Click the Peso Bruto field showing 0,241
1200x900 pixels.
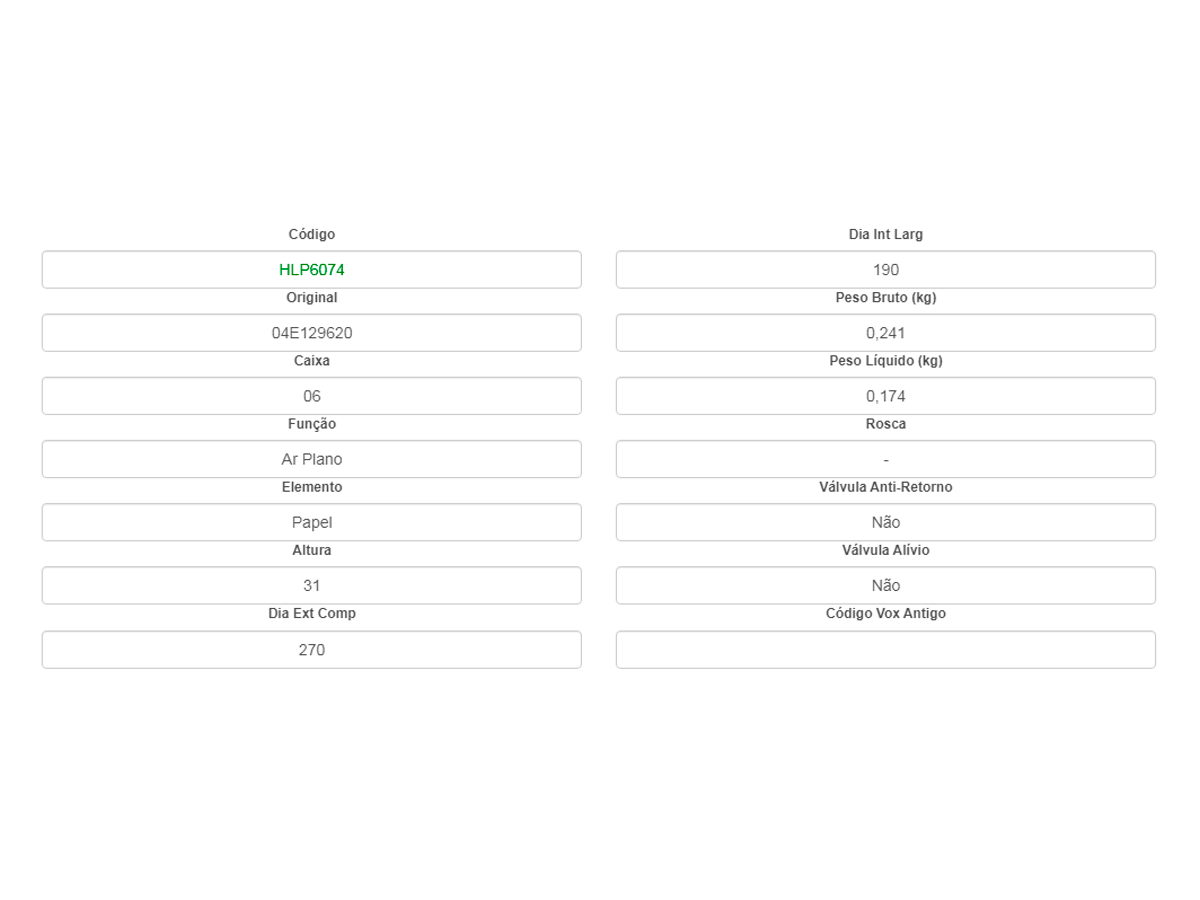click(x=885, y=333)
